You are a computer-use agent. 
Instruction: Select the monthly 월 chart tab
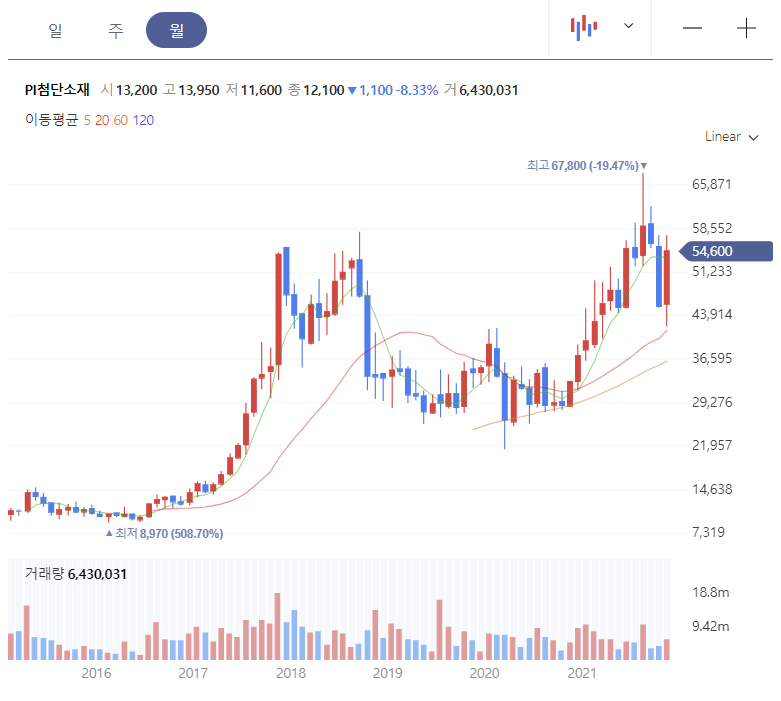pyautogui.click(x=176, y=30)
